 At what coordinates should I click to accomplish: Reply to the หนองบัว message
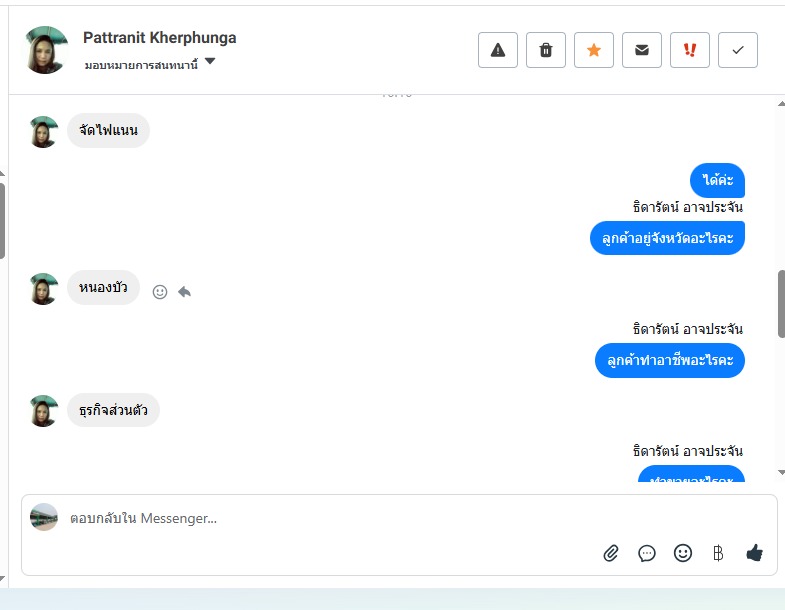point(184,291)
